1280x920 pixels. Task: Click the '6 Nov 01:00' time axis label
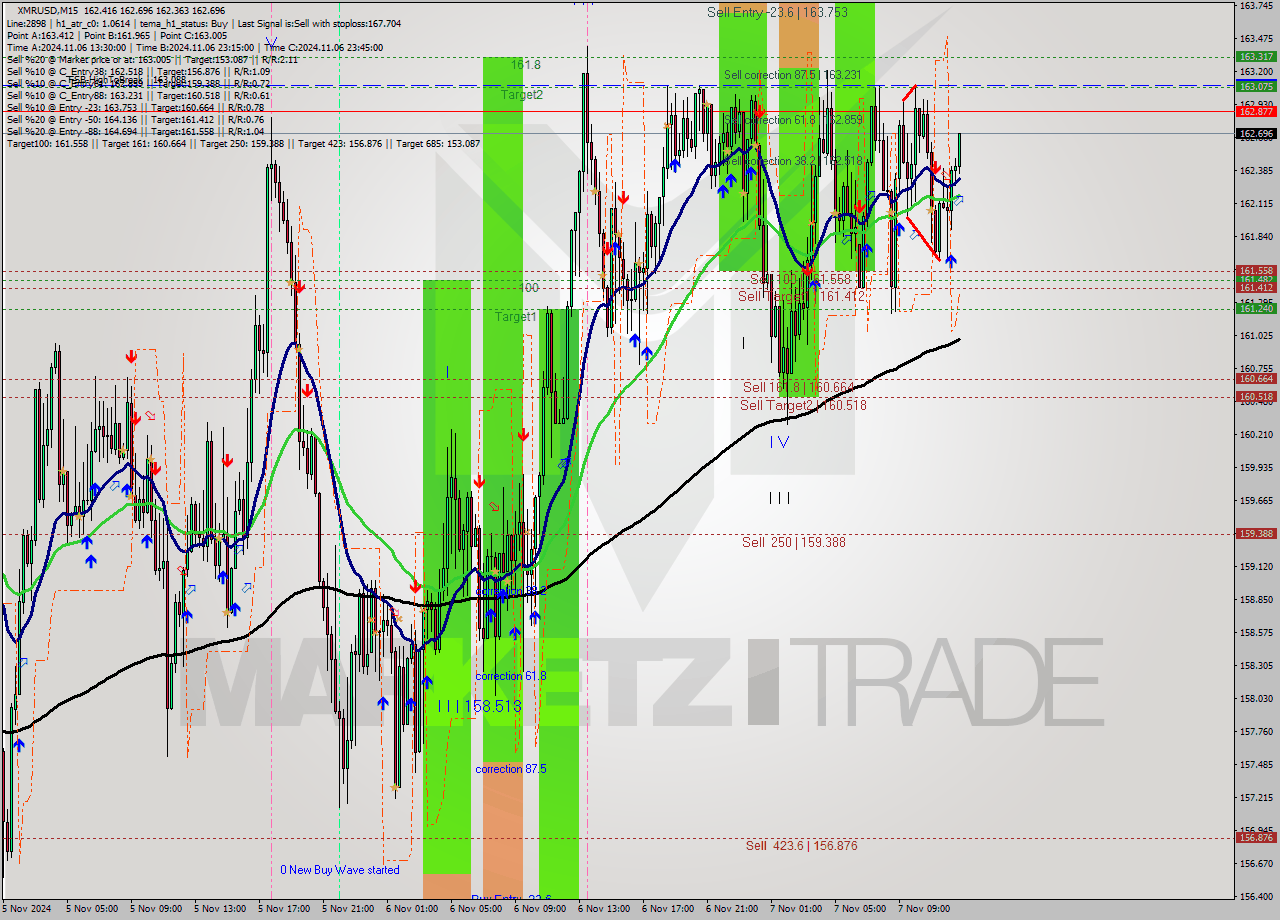pos(411,909)
